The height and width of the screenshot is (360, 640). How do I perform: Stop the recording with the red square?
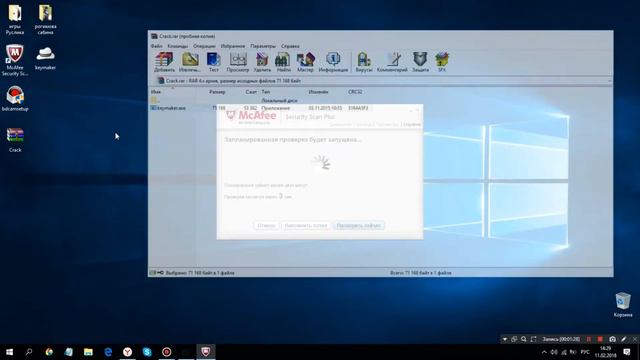click(x=600, y=339)
